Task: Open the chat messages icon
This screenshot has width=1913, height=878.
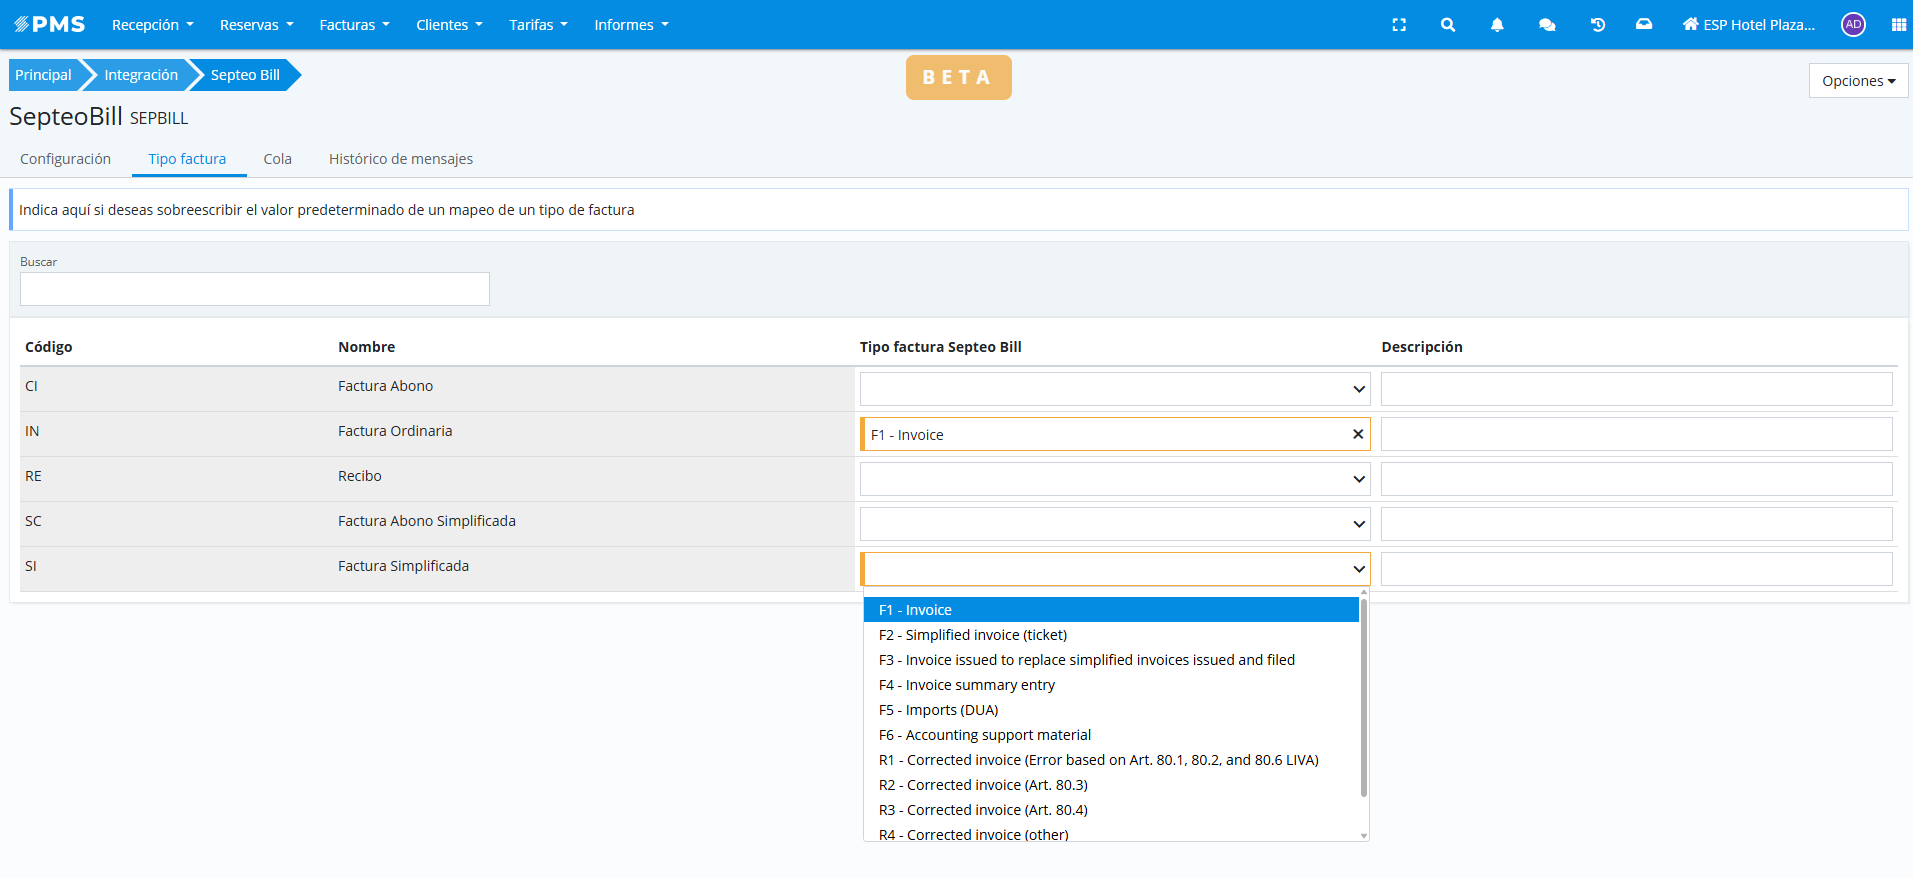Action: 1546,25
